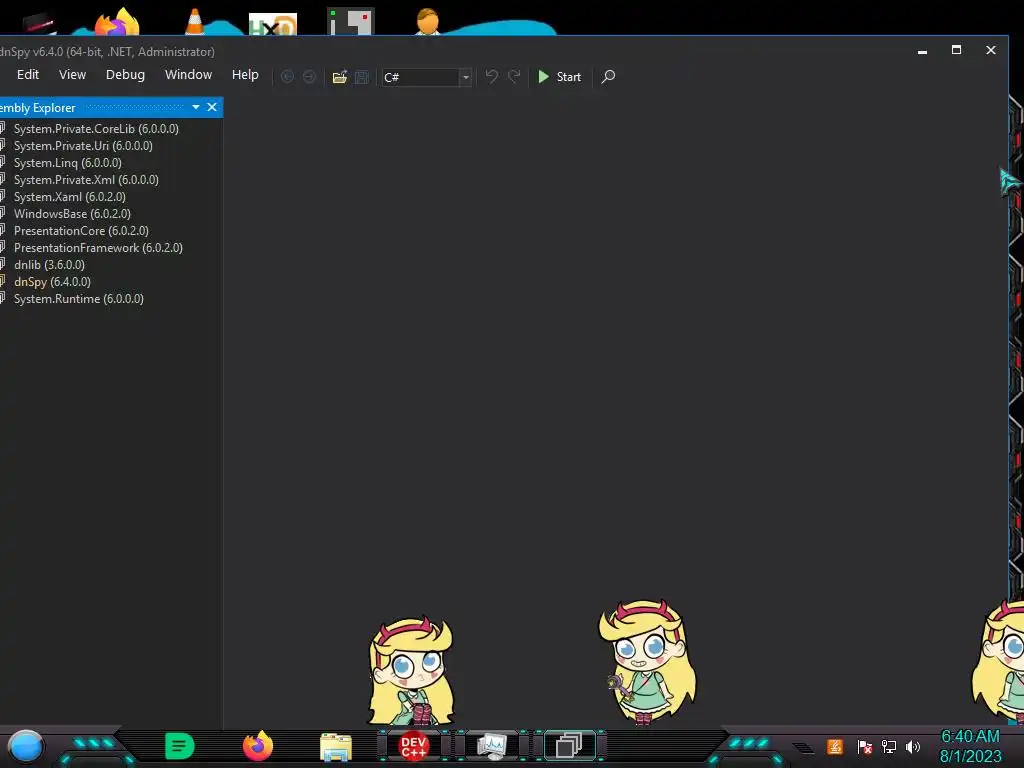Click the Redo toolbar icon
Image resolution: width=1024 pixels, height=768 pixels.
tap(515, 77)
